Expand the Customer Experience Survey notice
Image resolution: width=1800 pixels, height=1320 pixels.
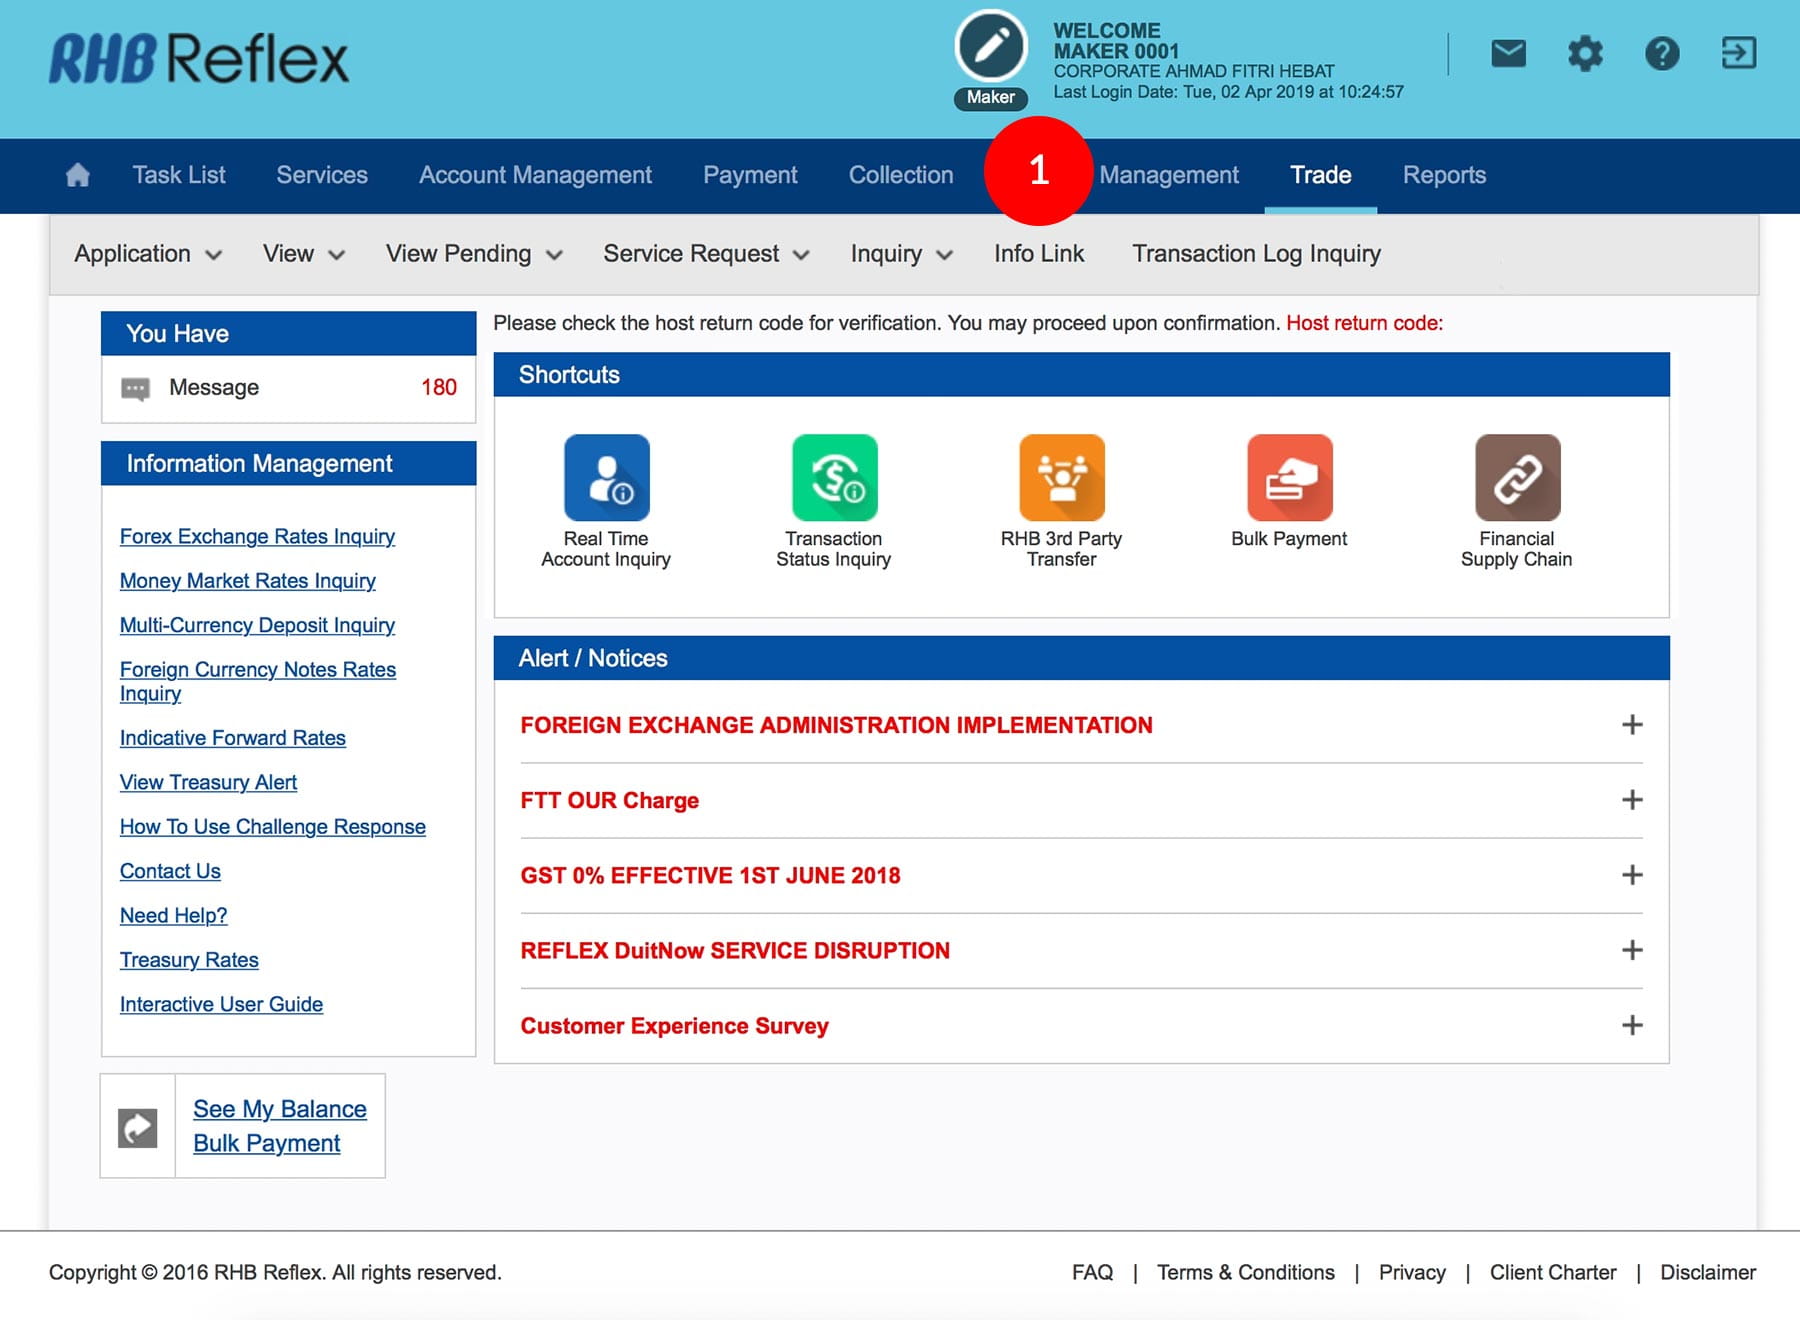[x=1632, y=1025]
